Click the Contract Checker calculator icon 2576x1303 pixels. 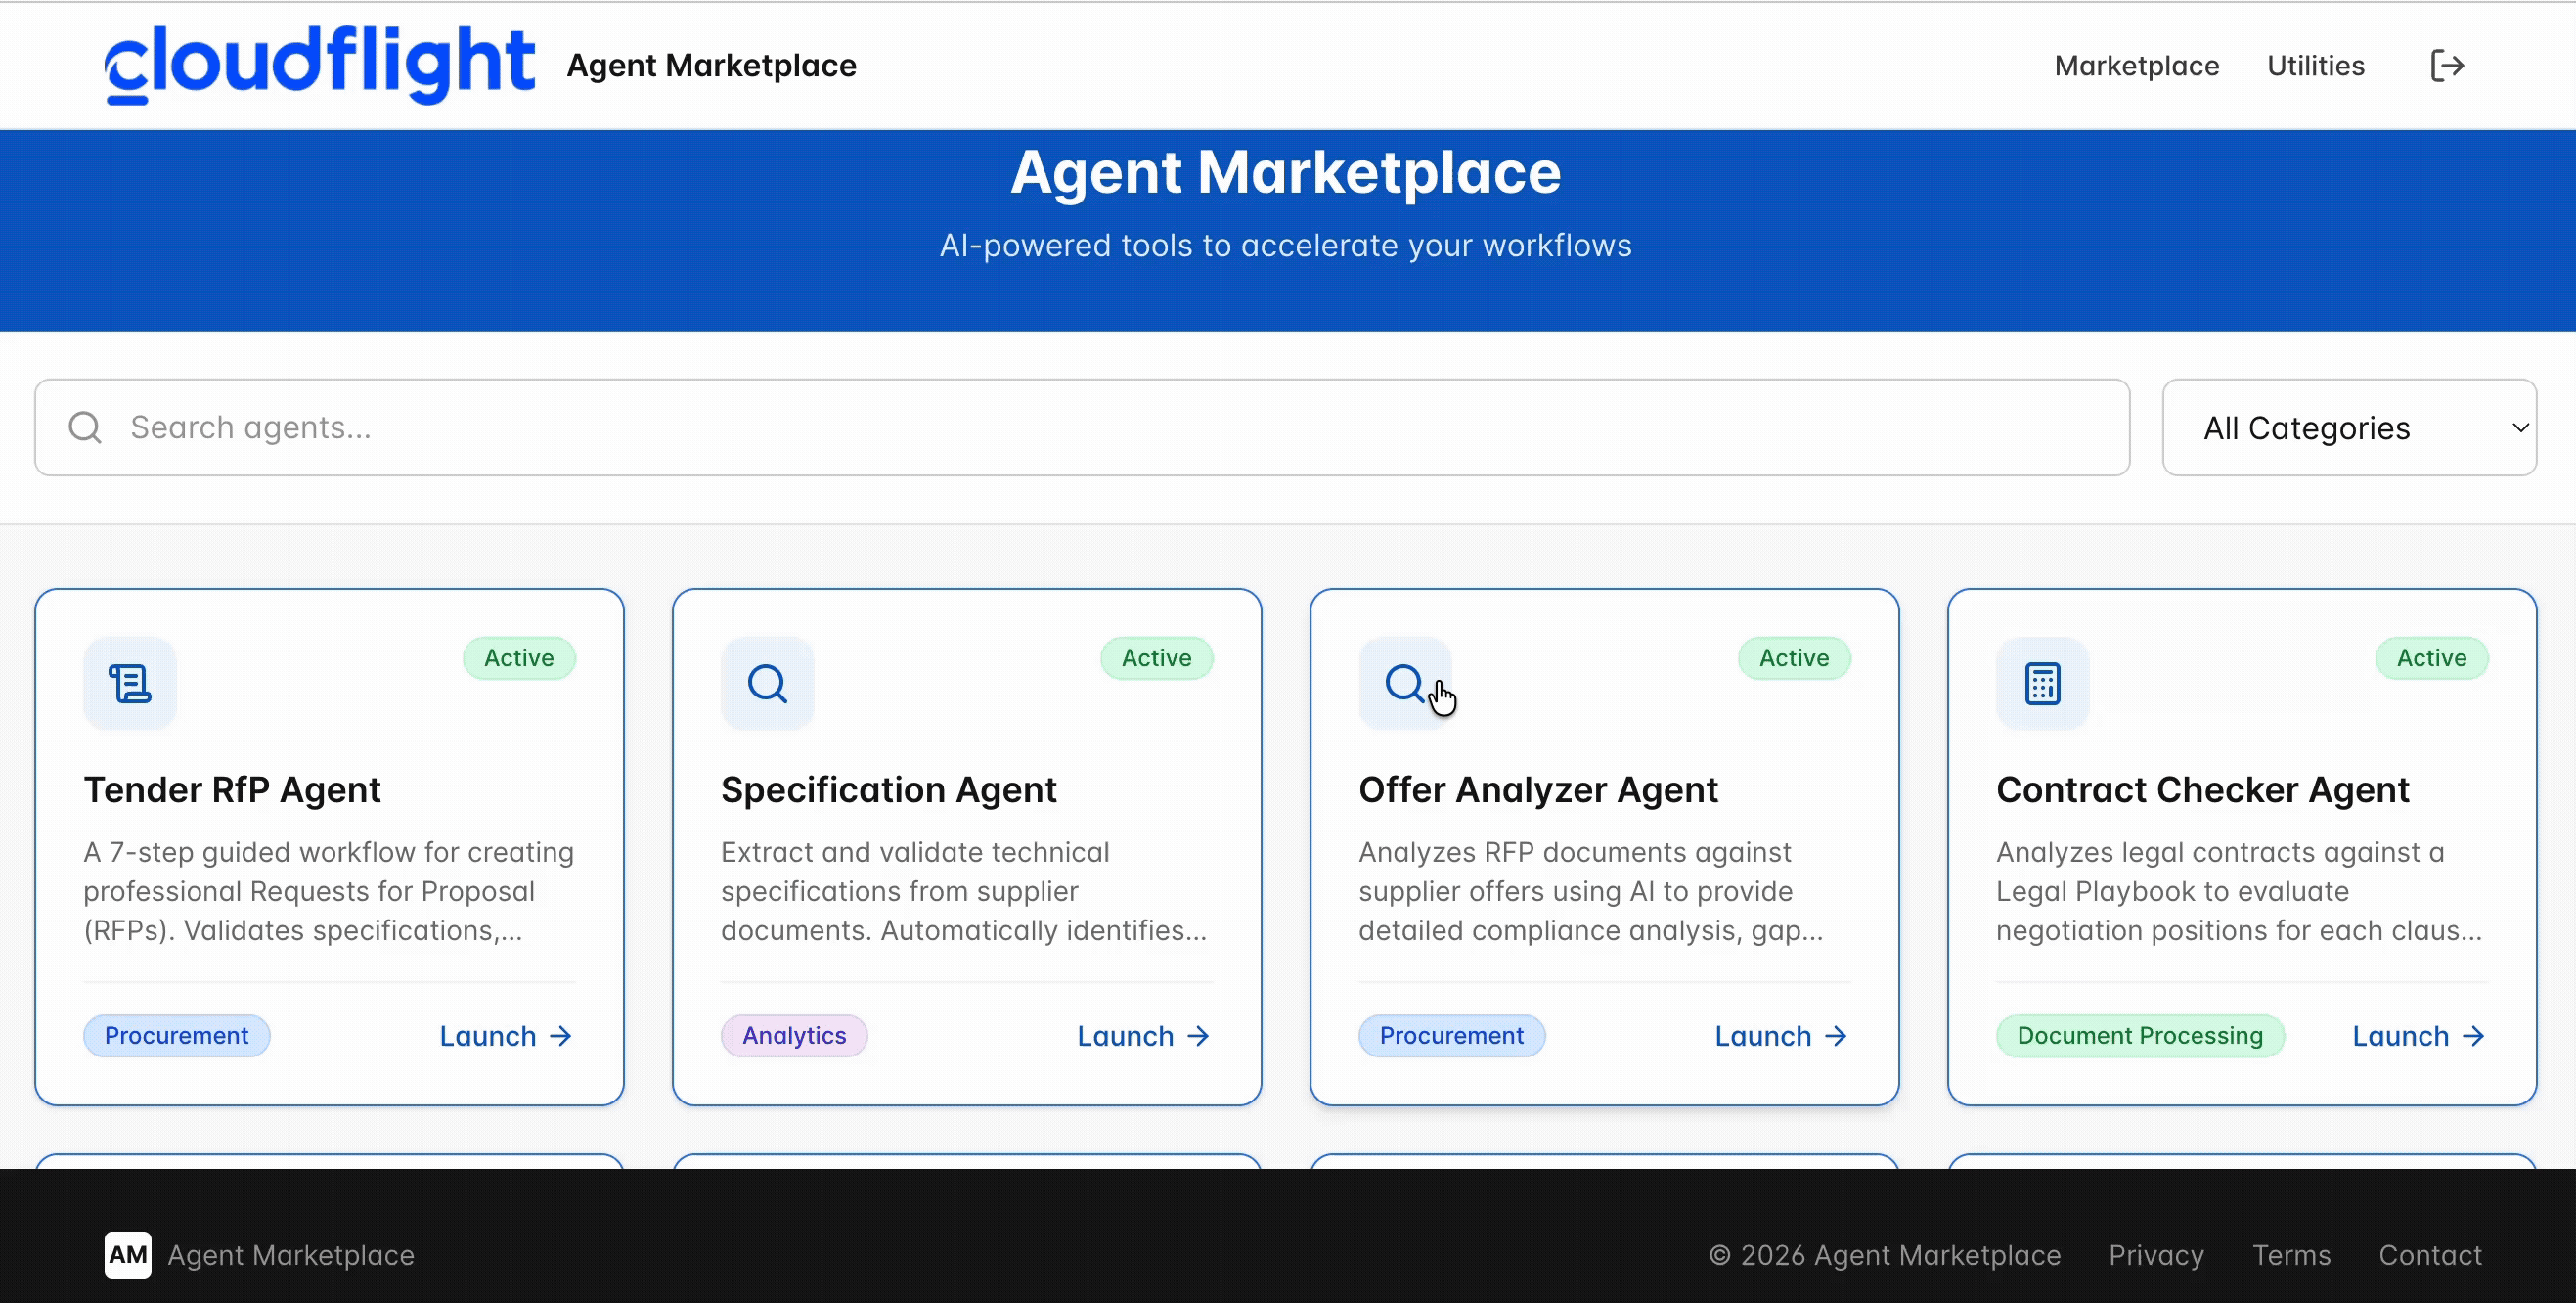click(x=2042, y=684)
